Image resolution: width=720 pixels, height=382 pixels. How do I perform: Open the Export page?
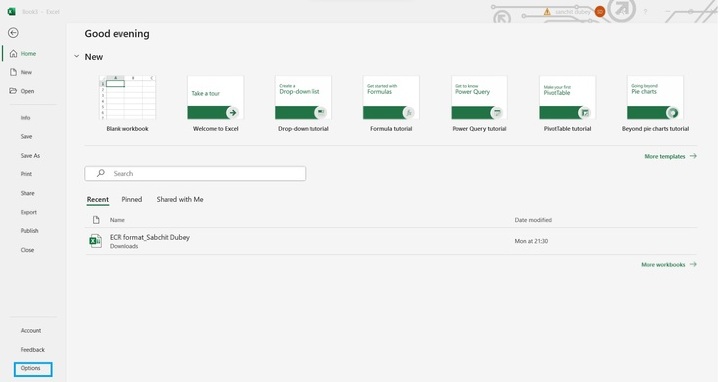pos(28,212)
